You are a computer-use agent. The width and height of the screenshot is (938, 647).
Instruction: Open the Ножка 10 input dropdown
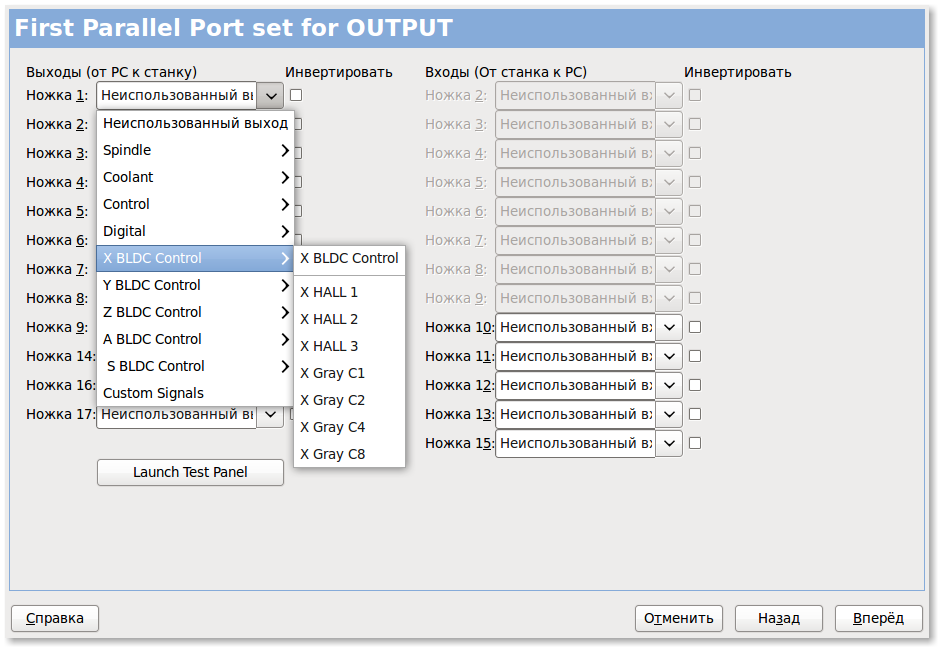coord(668,327)
